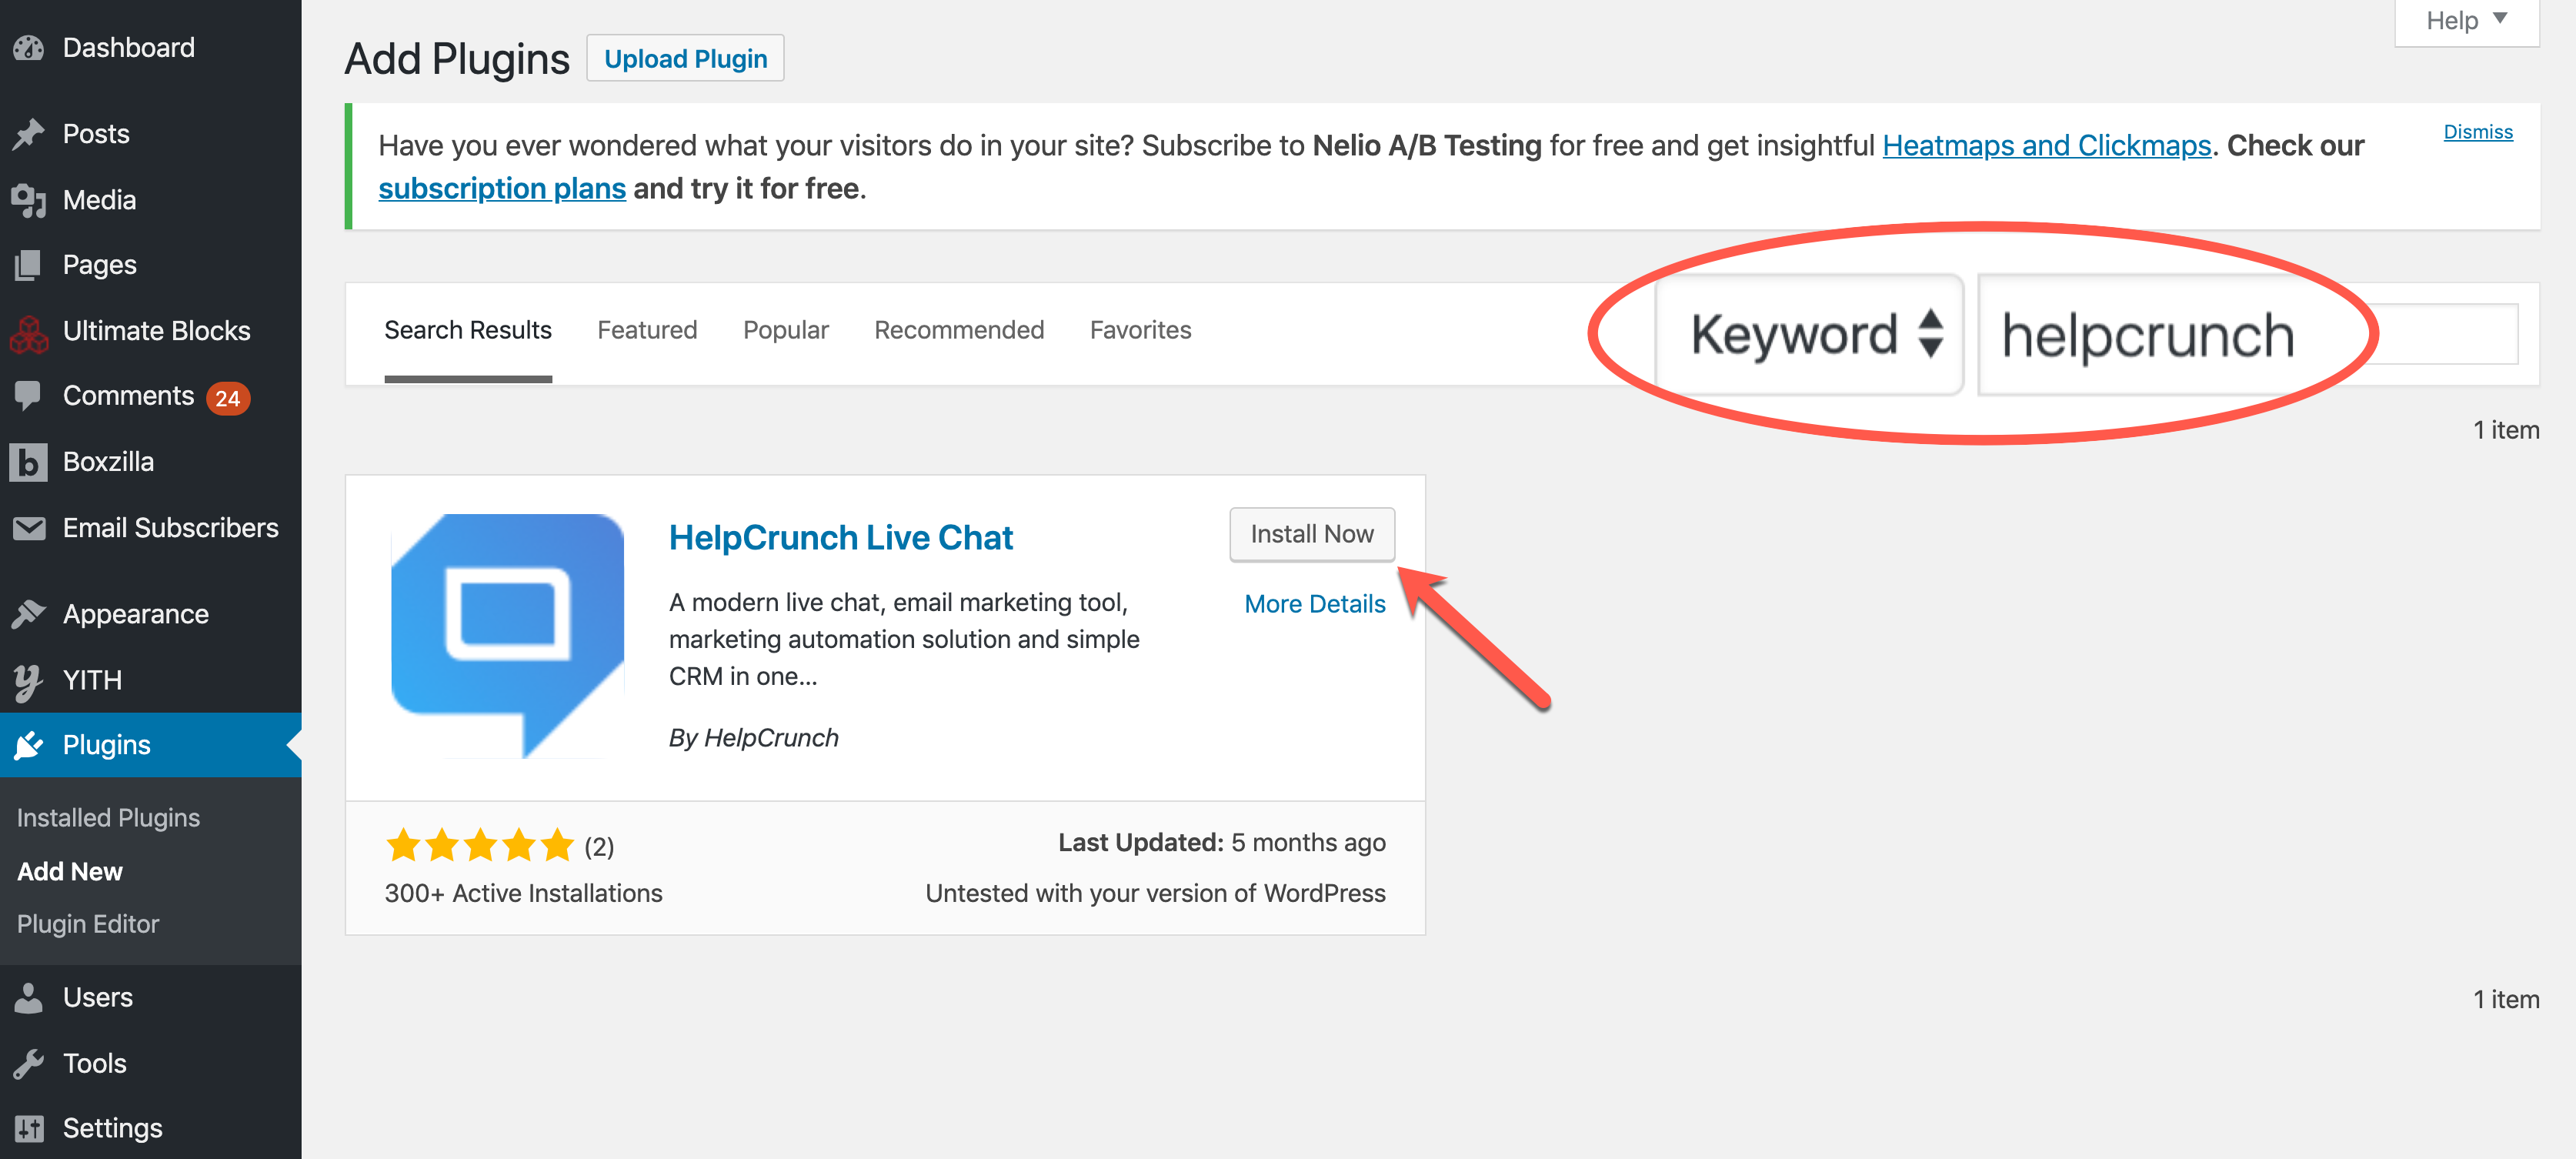
Task: Click the Add Plugins page heading
Action: click(457, 60)
